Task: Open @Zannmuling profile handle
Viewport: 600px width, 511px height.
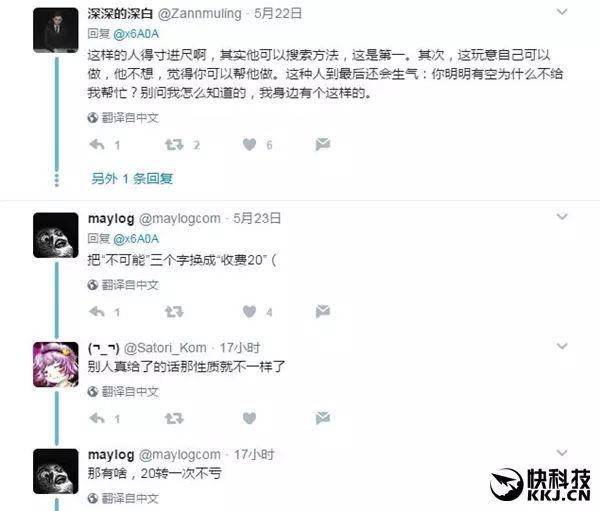Action: pyautogui.click(x=200, y=14)
